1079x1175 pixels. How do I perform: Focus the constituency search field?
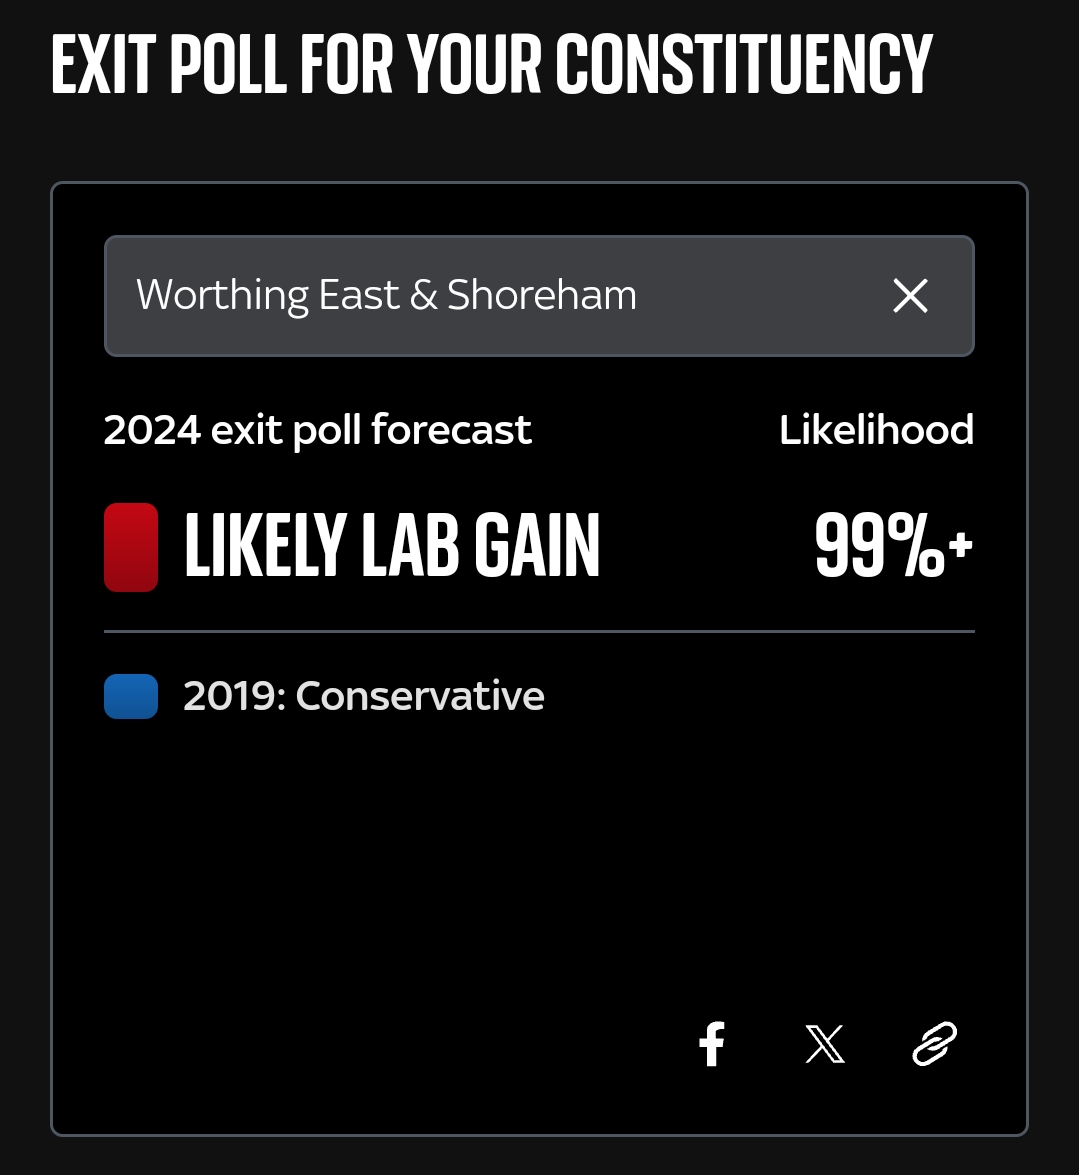coord(539,296)
